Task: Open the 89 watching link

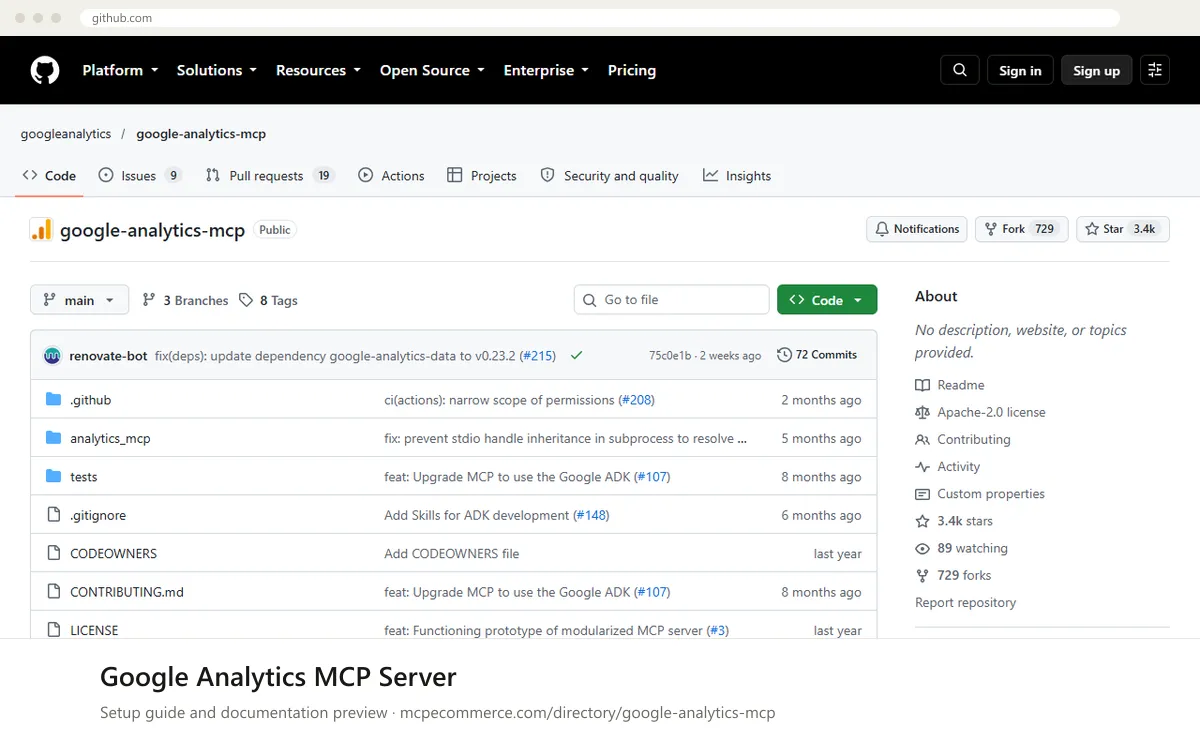Action: 961,548
